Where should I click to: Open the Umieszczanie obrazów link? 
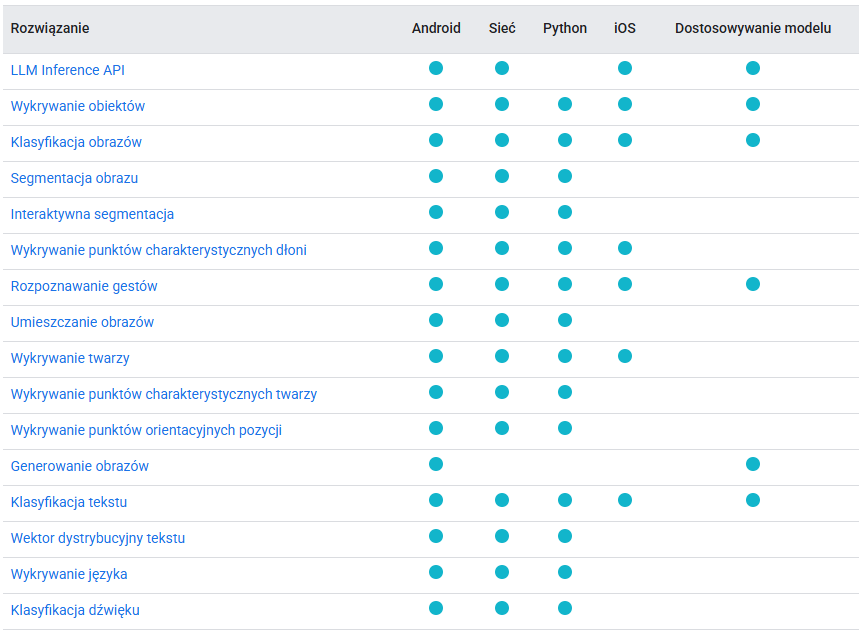pos(82,322)
